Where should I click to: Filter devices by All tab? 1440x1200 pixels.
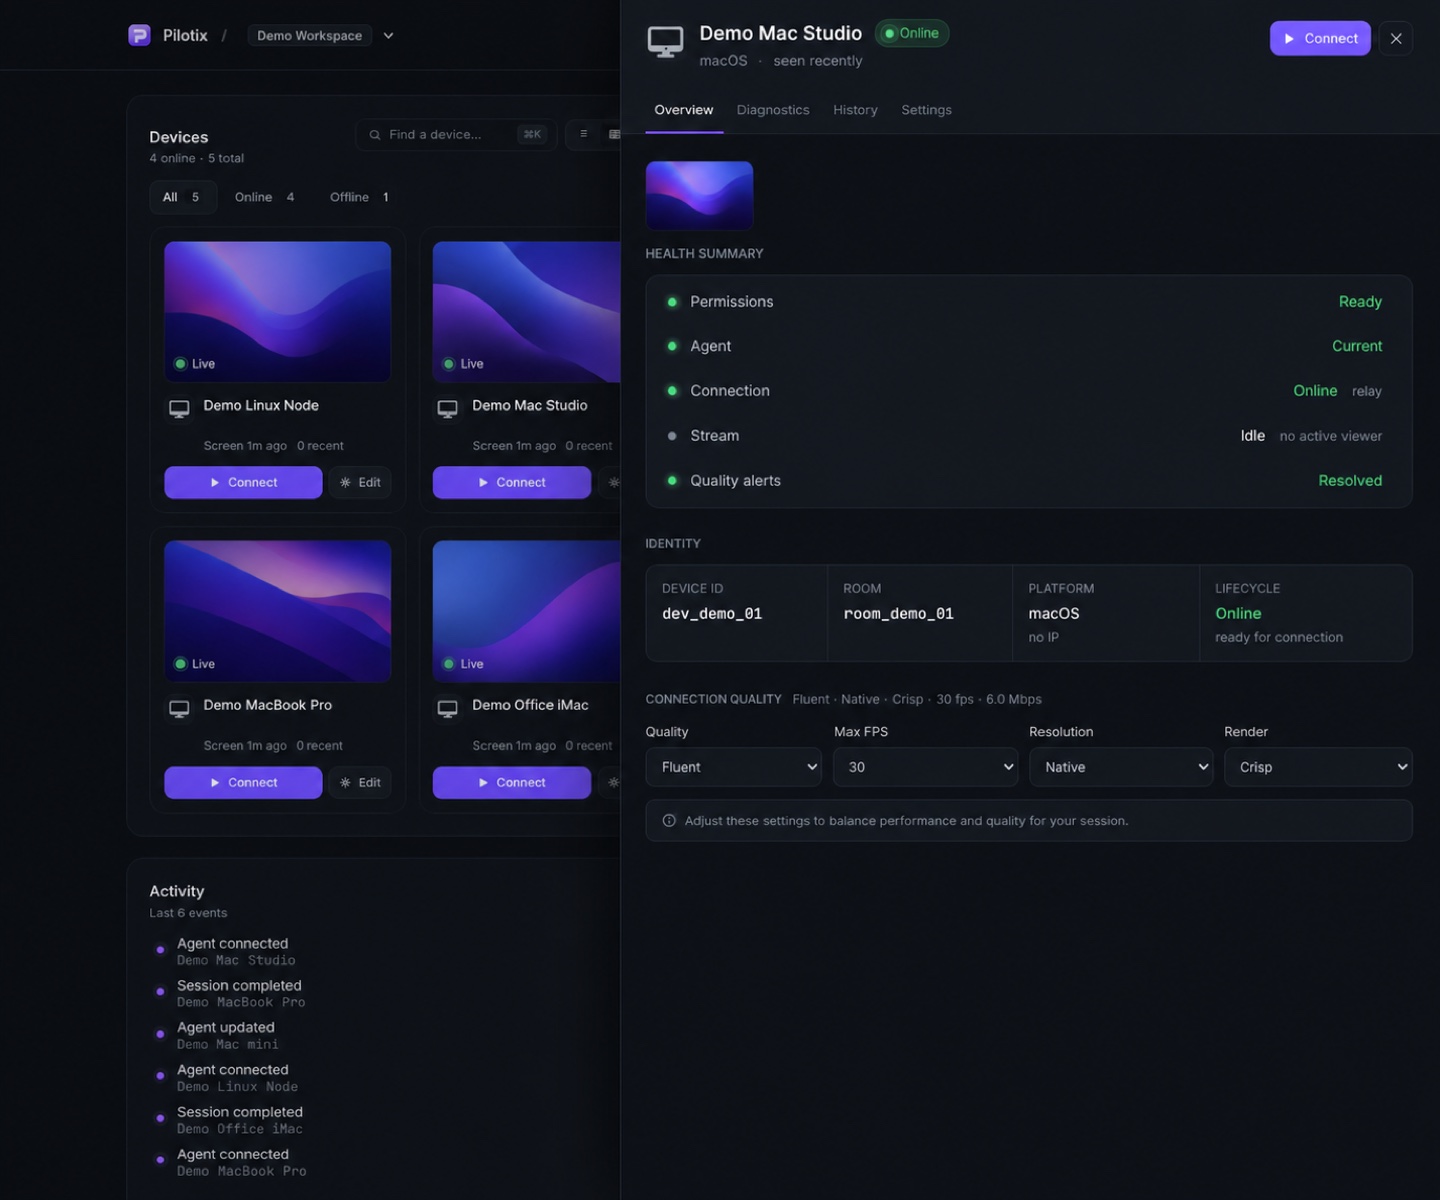click(182, 197)
